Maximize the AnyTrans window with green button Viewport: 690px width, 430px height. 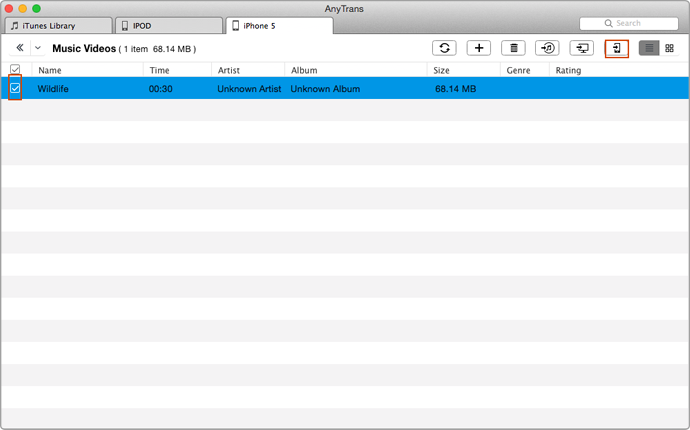point(37,8)
